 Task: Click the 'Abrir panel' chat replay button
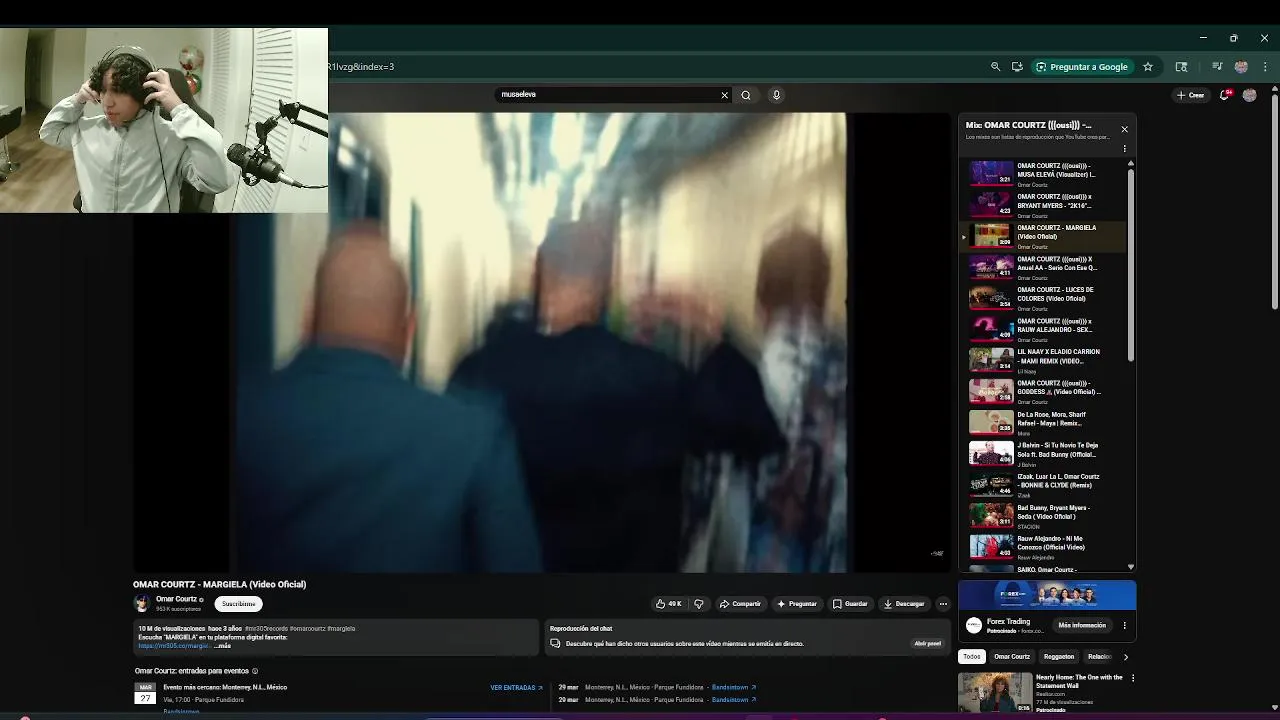pyautogui.click(x=927, y=644)
